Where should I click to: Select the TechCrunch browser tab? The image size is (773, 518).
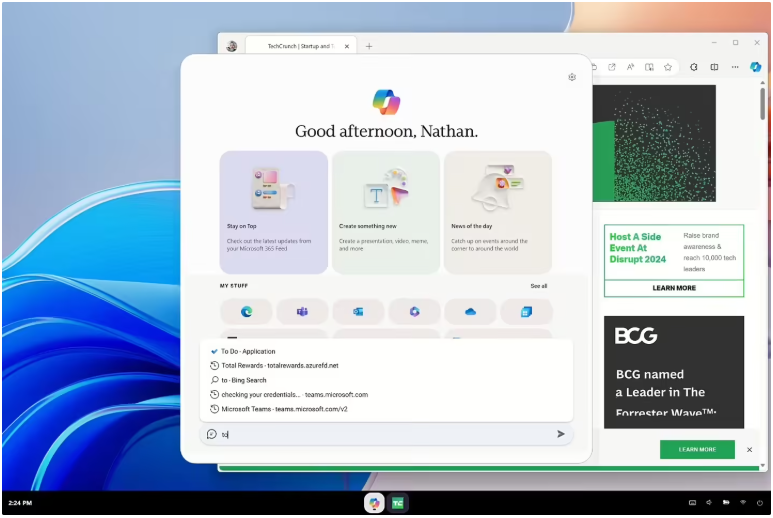[x=300, y=46]
